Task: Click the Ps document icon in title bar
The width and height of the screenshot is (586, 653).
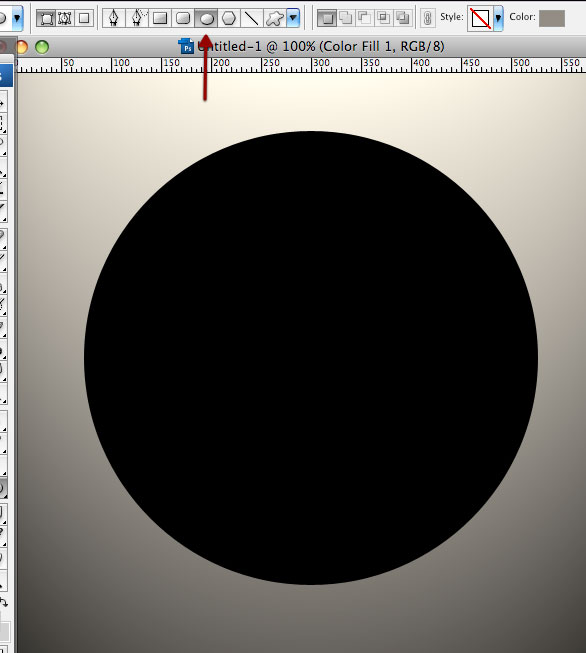Action: [186, 46]
